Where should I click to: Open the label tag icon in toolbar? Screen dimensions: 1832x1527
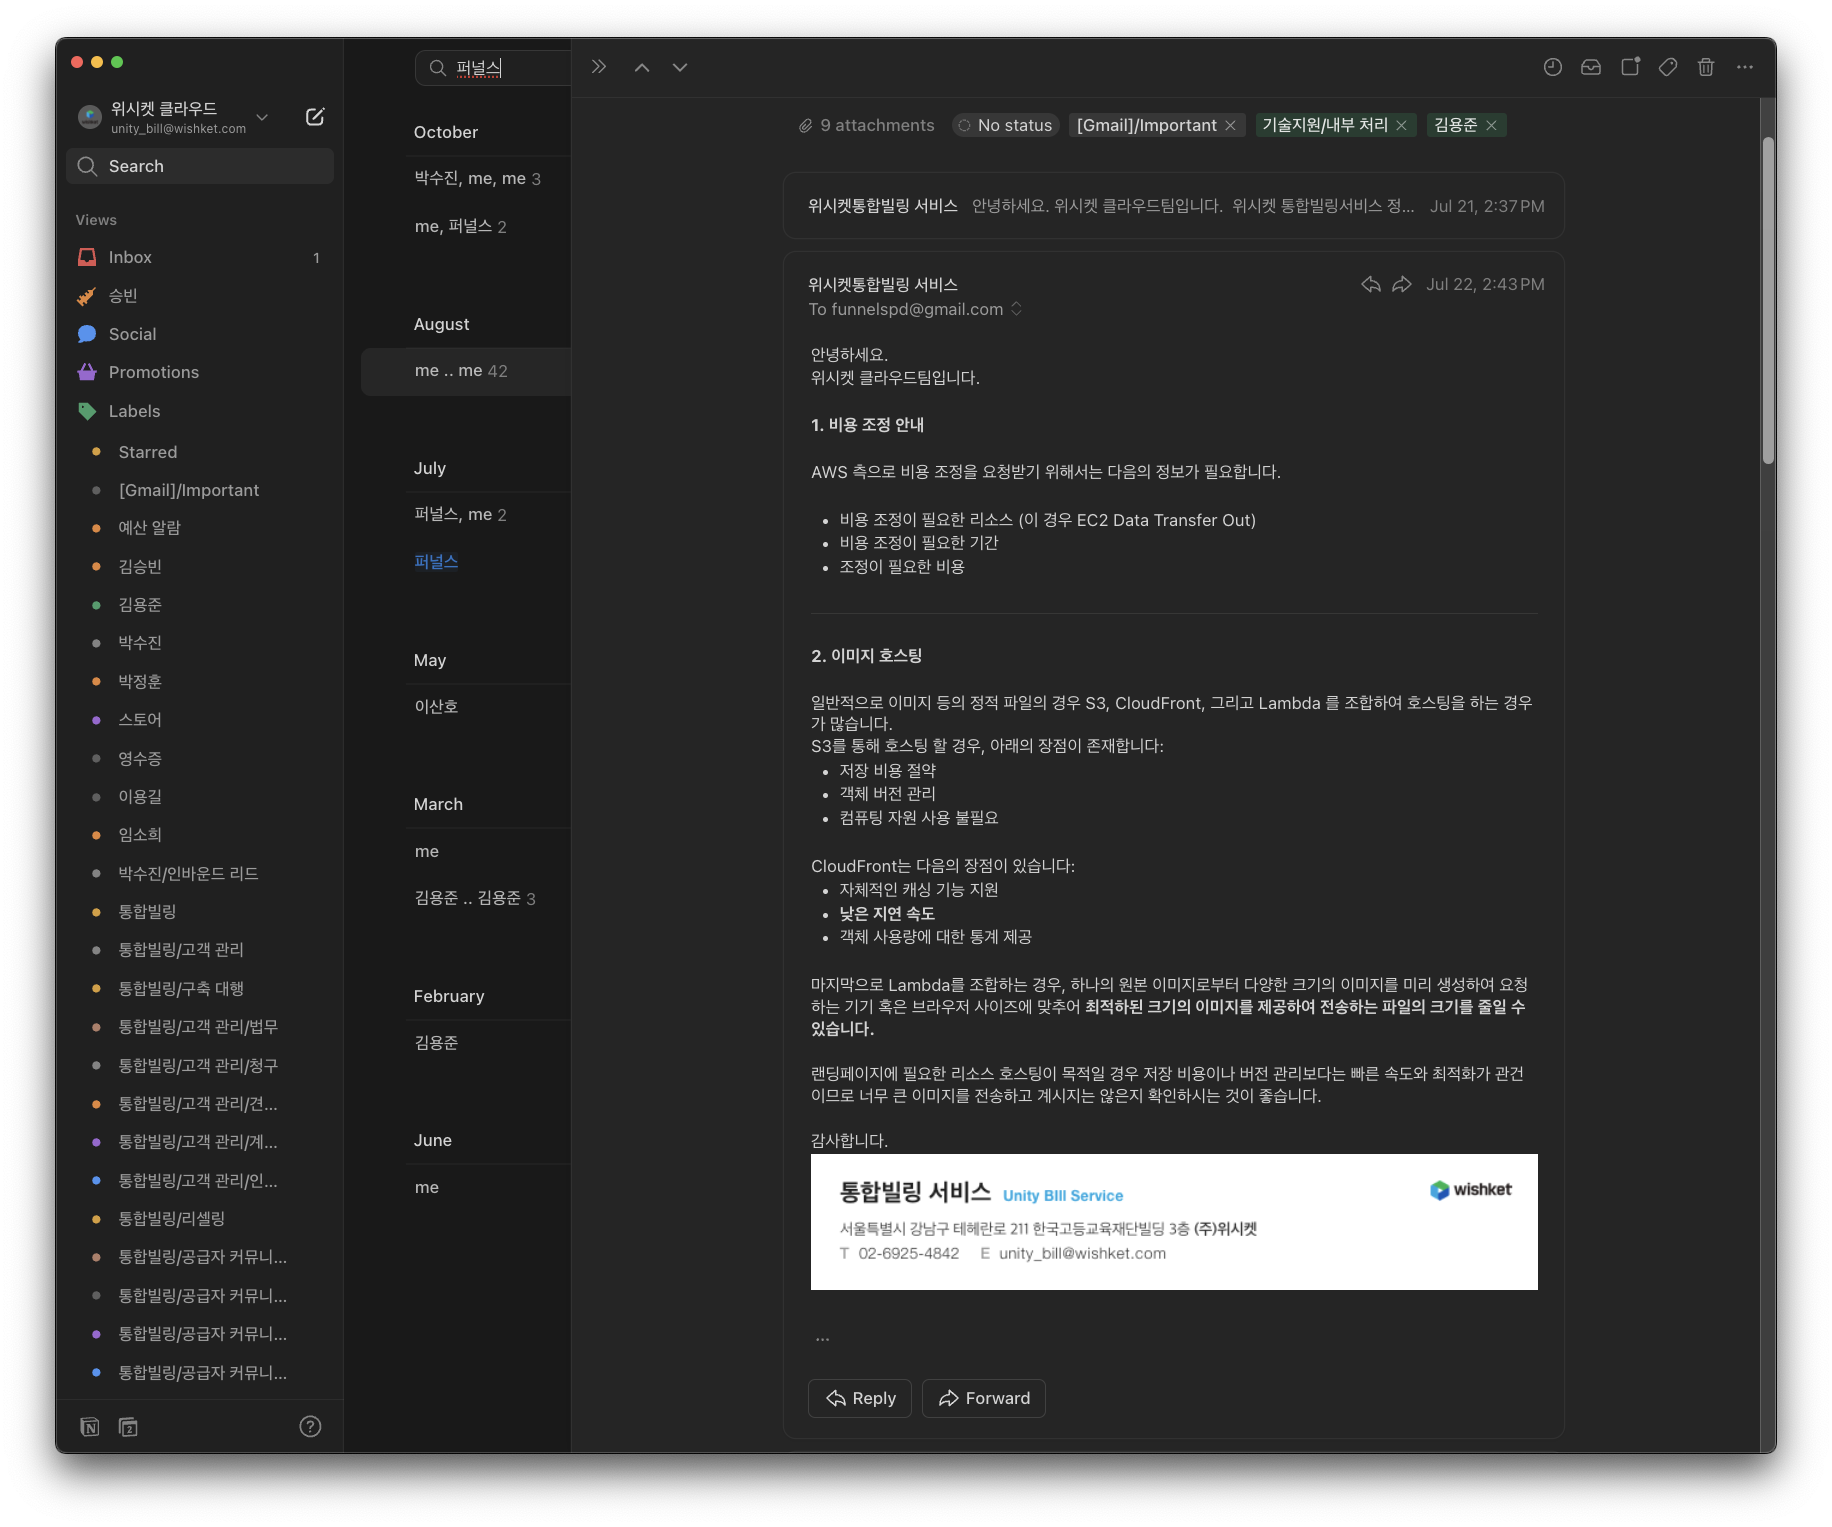(x=1667, y=67)
